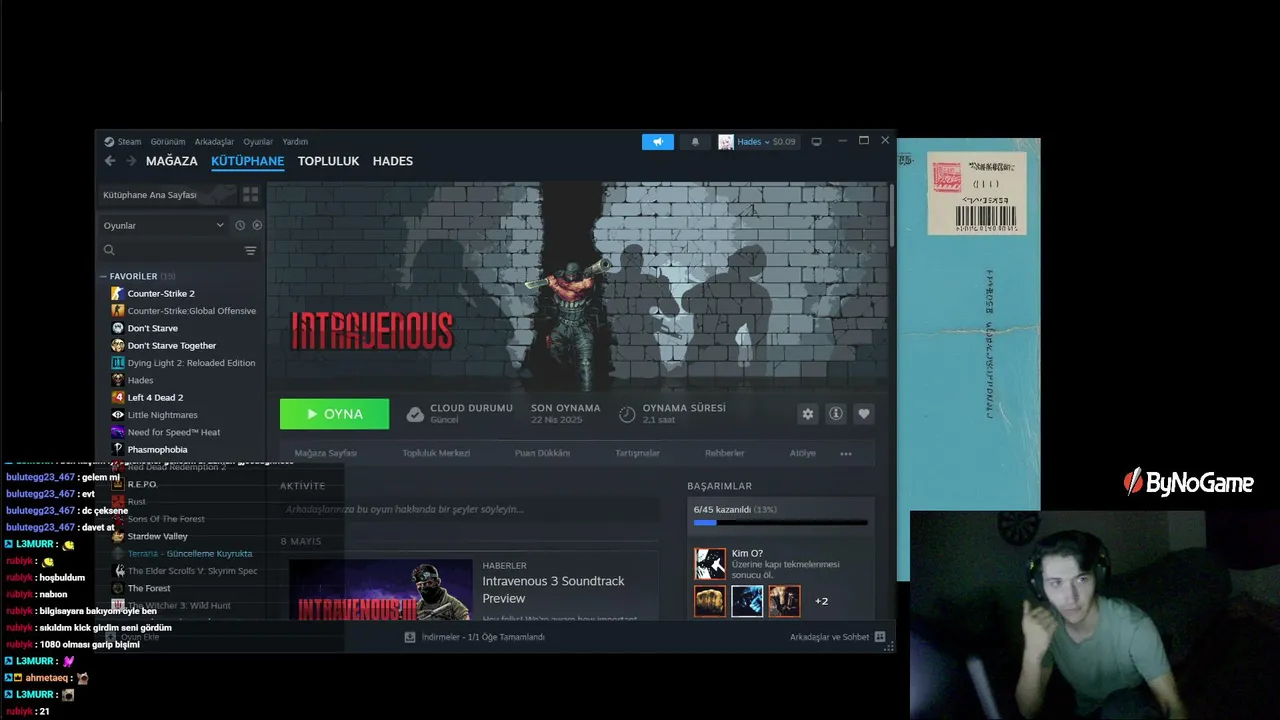
Task: Click the Counter-Strike 2 game icon
Action: [x=118, y=294]
